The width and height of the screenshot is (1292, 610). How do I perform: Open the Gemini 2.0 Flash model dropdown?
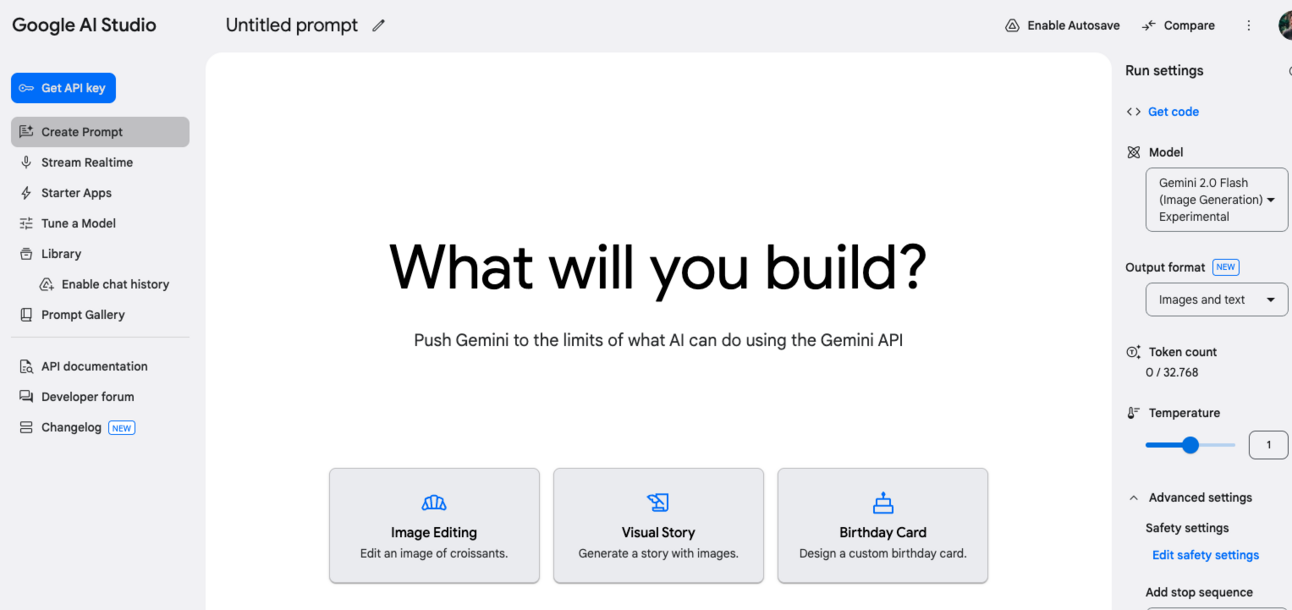click(1216, 200)
